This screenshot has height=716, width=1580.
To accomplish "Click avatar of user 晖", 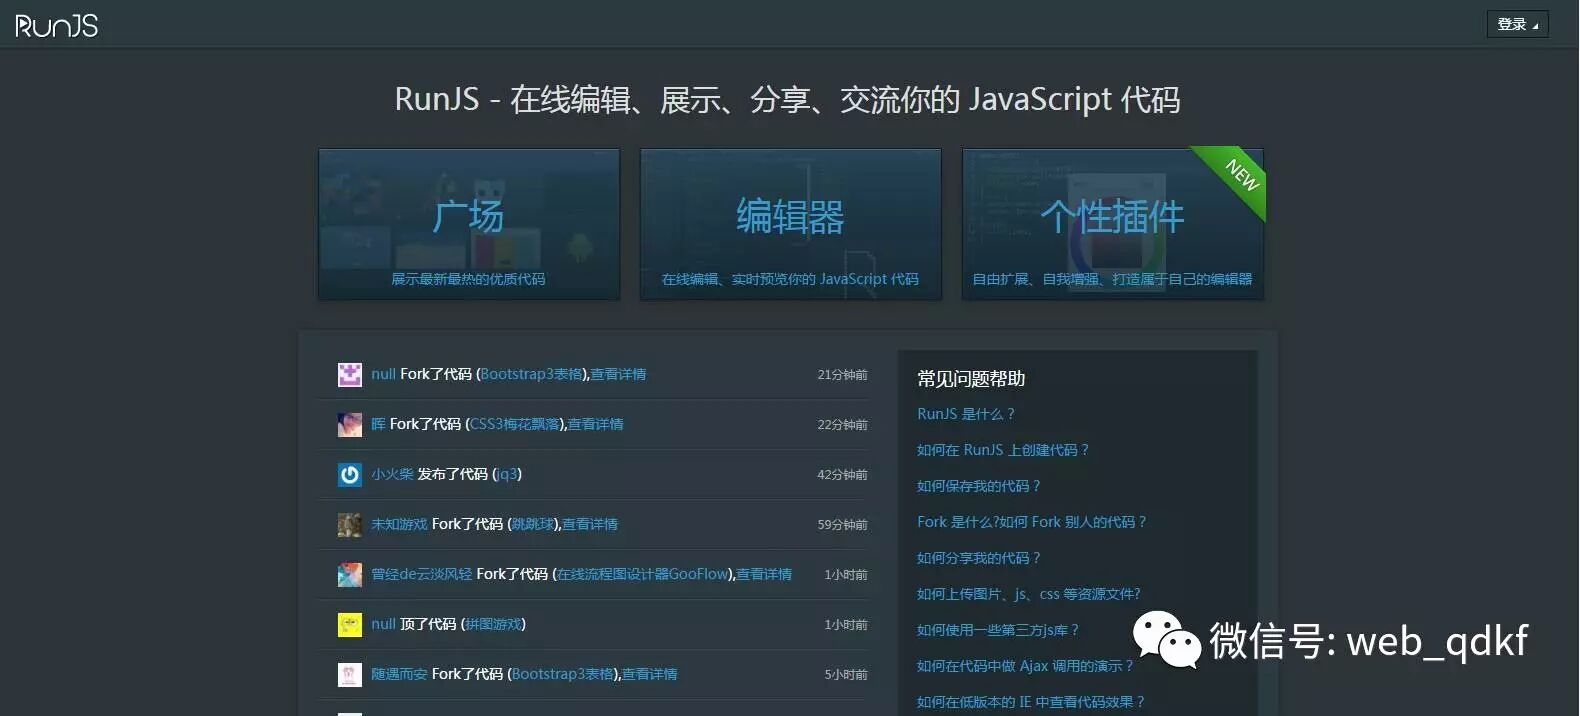I will tap(350, 425).
